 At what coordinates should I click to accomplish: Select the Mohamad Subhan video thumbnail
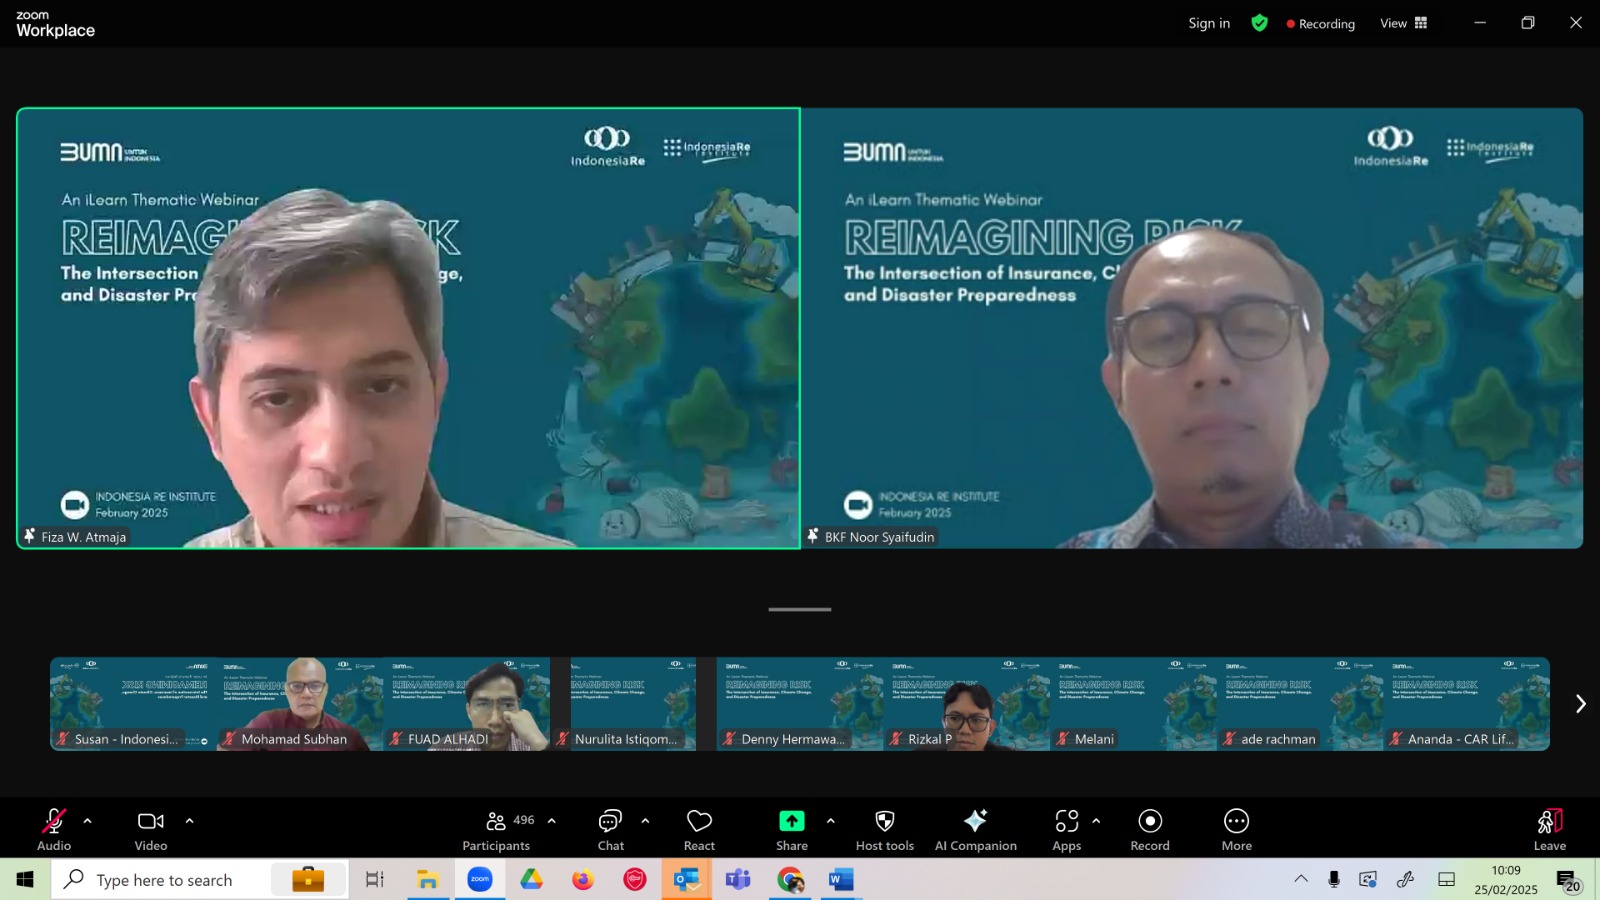(300, 704)
